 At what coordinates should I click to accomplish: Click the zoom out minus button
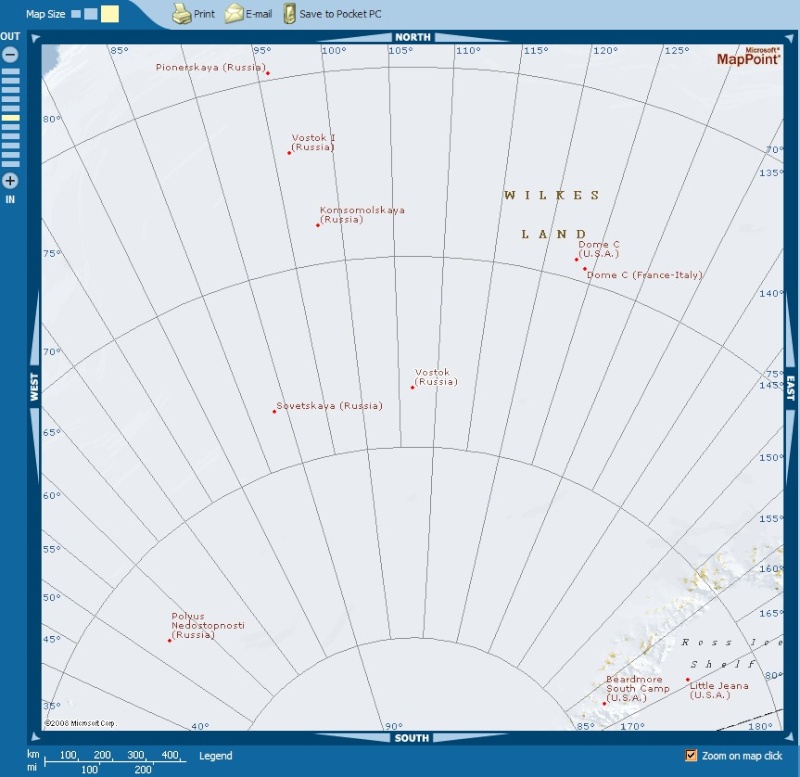pyautogui.click(x=10, y=55)
